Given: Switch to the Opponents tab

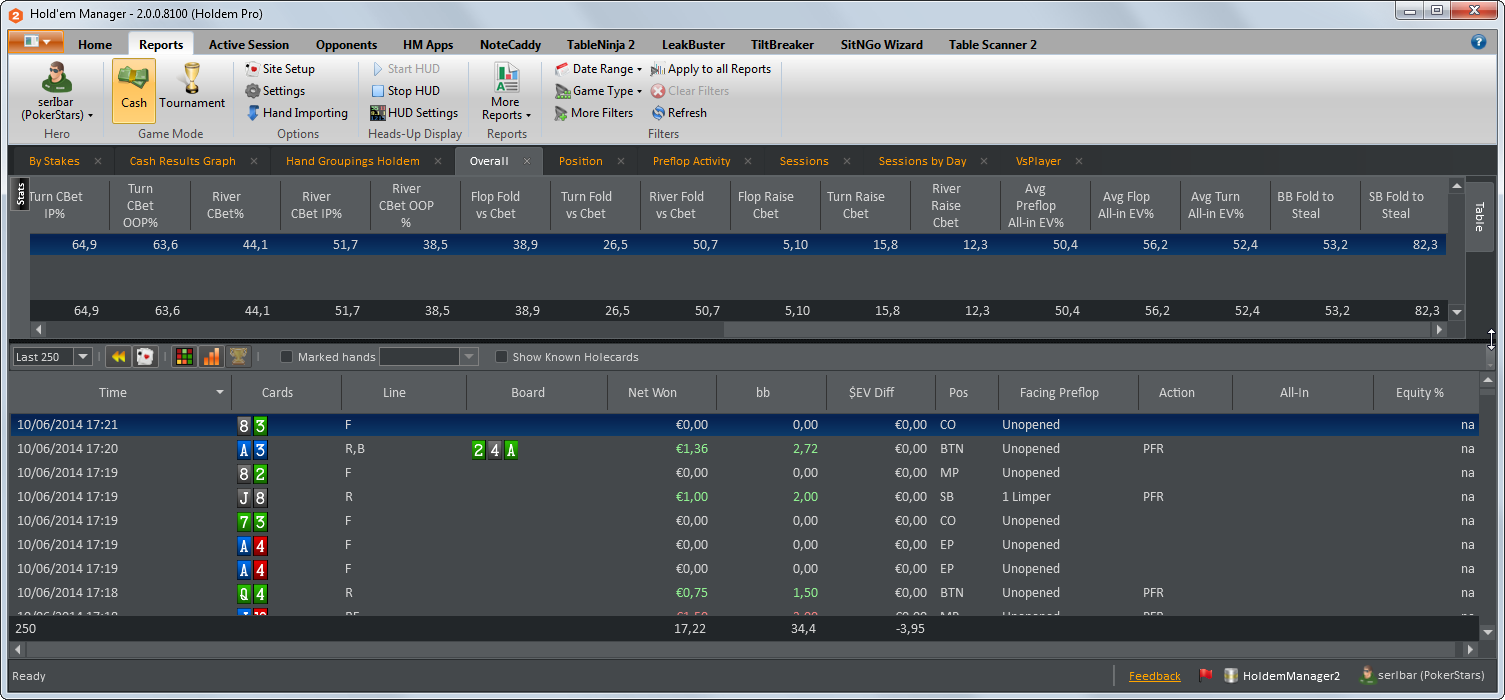Looking at the screenshot, I should (x=346, y=44).
